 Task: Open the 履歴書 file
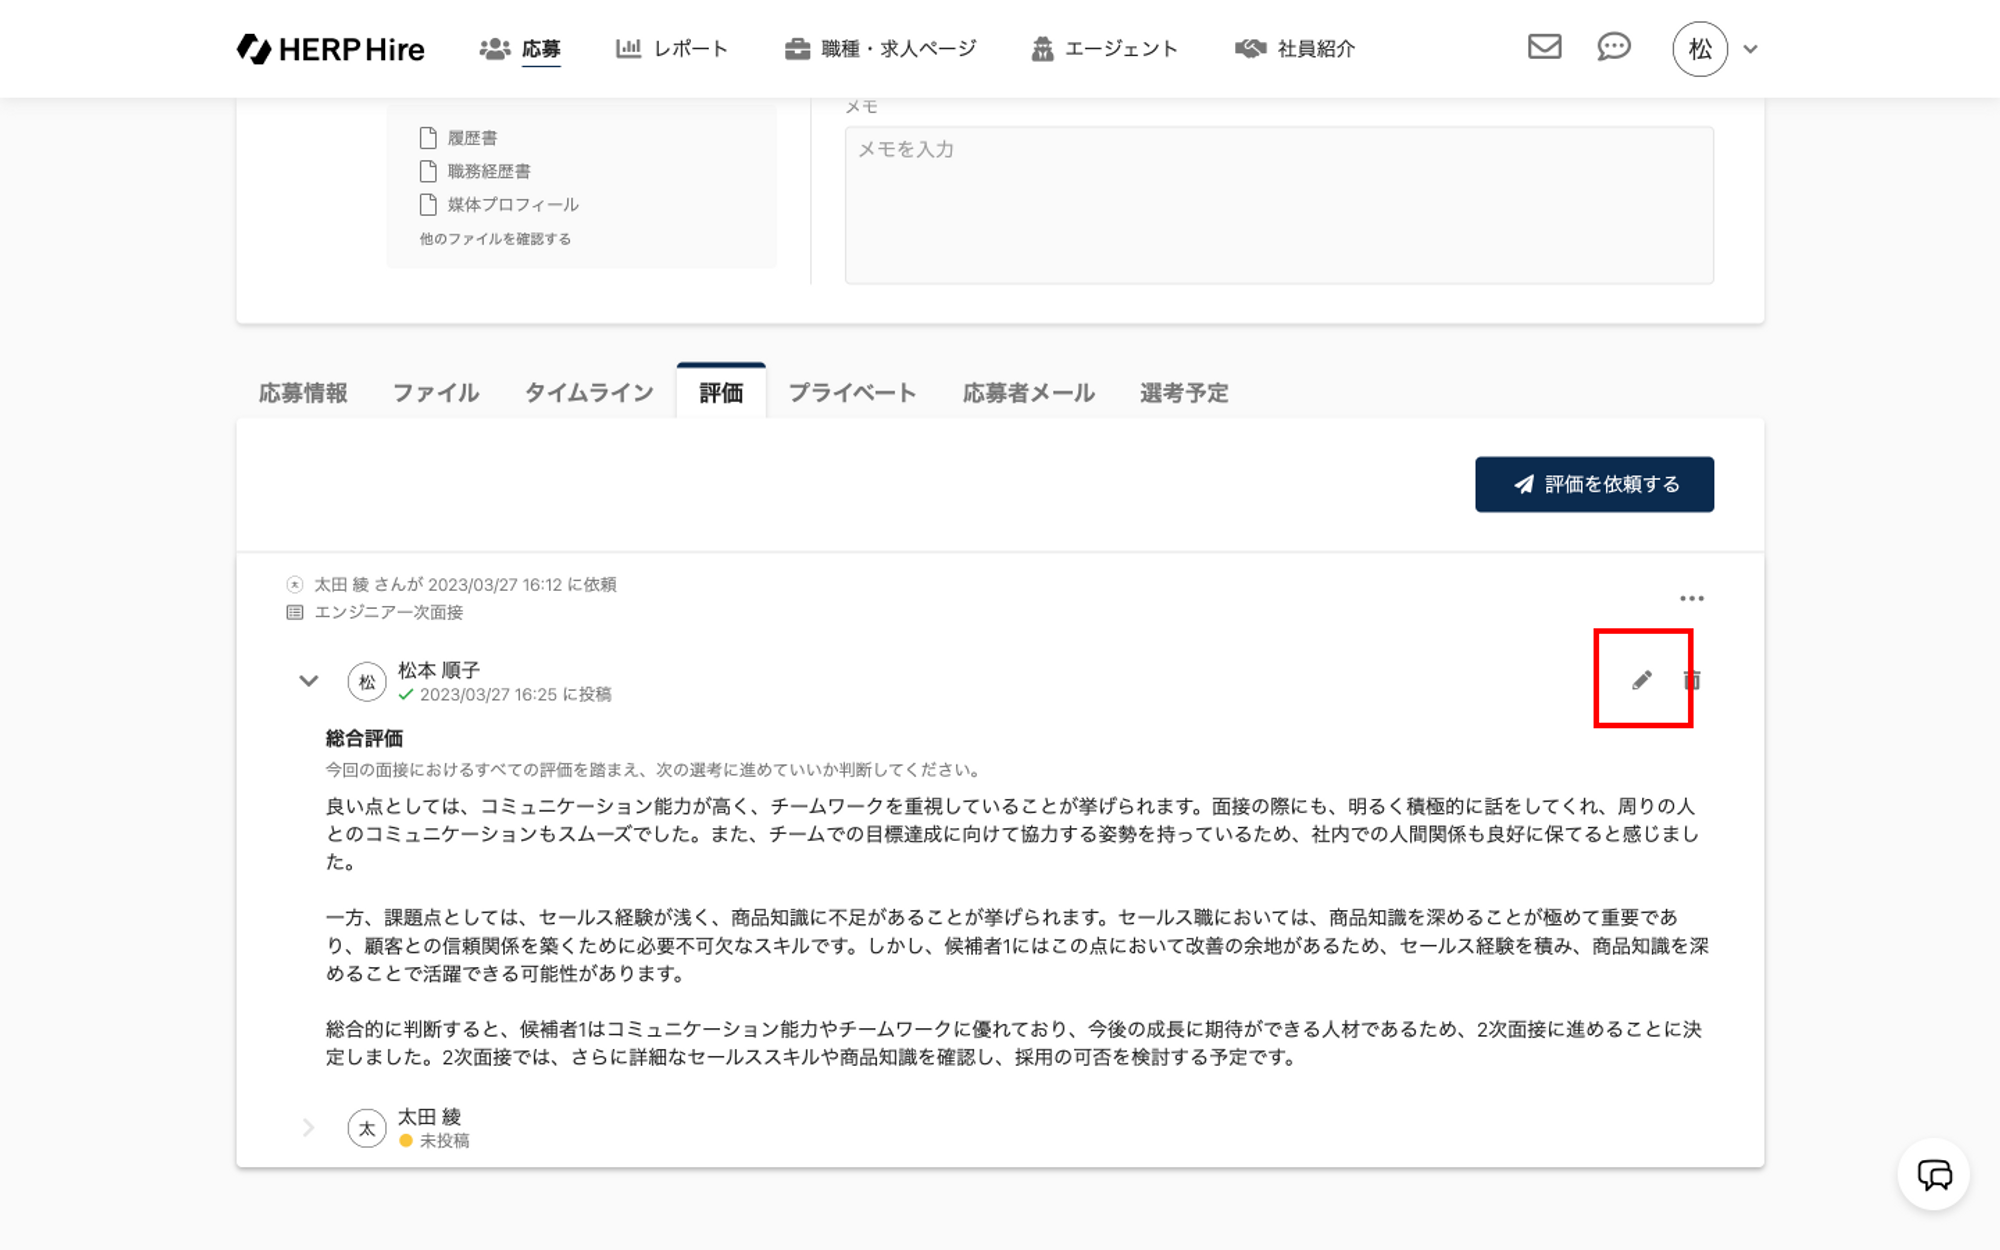pyautogui.click(x=472, y=138)
